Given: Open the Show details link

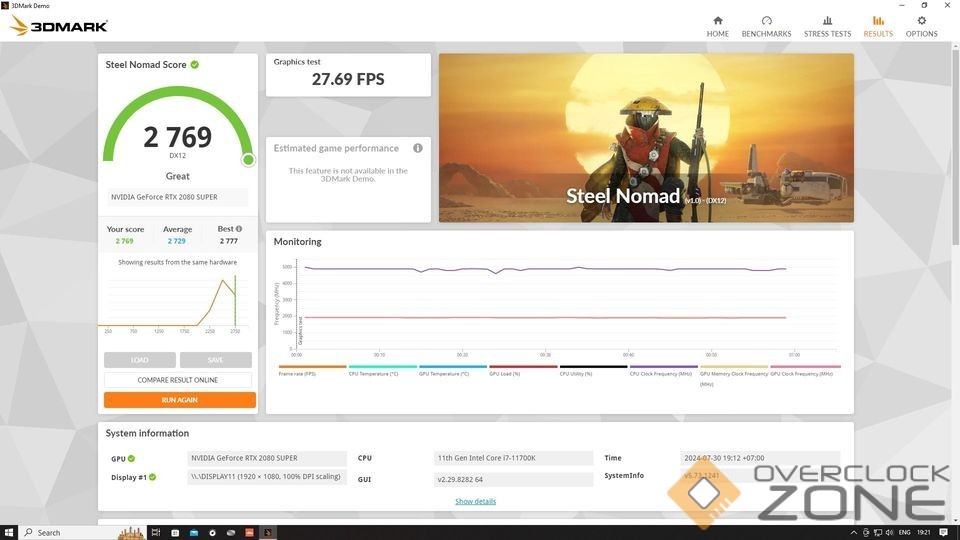Looking at the screenshot, I should coord(476,501).
